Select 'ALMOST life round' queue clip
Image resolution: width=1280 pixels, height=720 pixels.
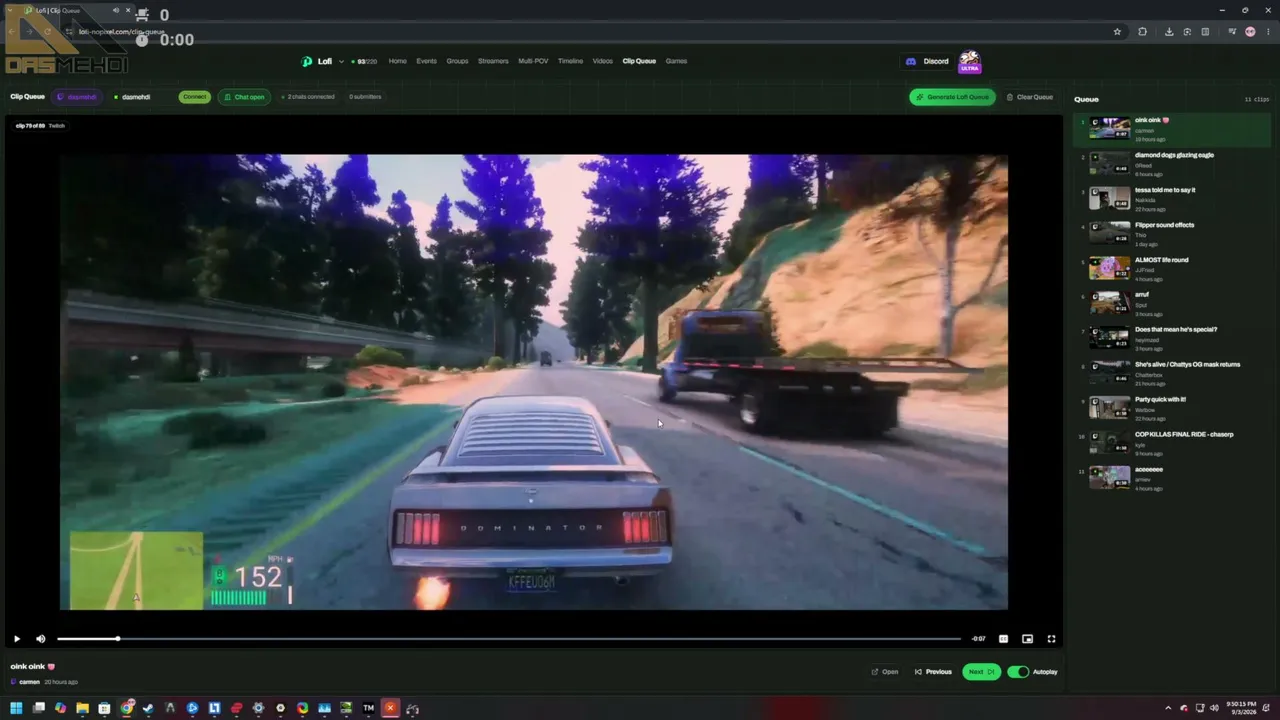click(x=1172, y=267)
